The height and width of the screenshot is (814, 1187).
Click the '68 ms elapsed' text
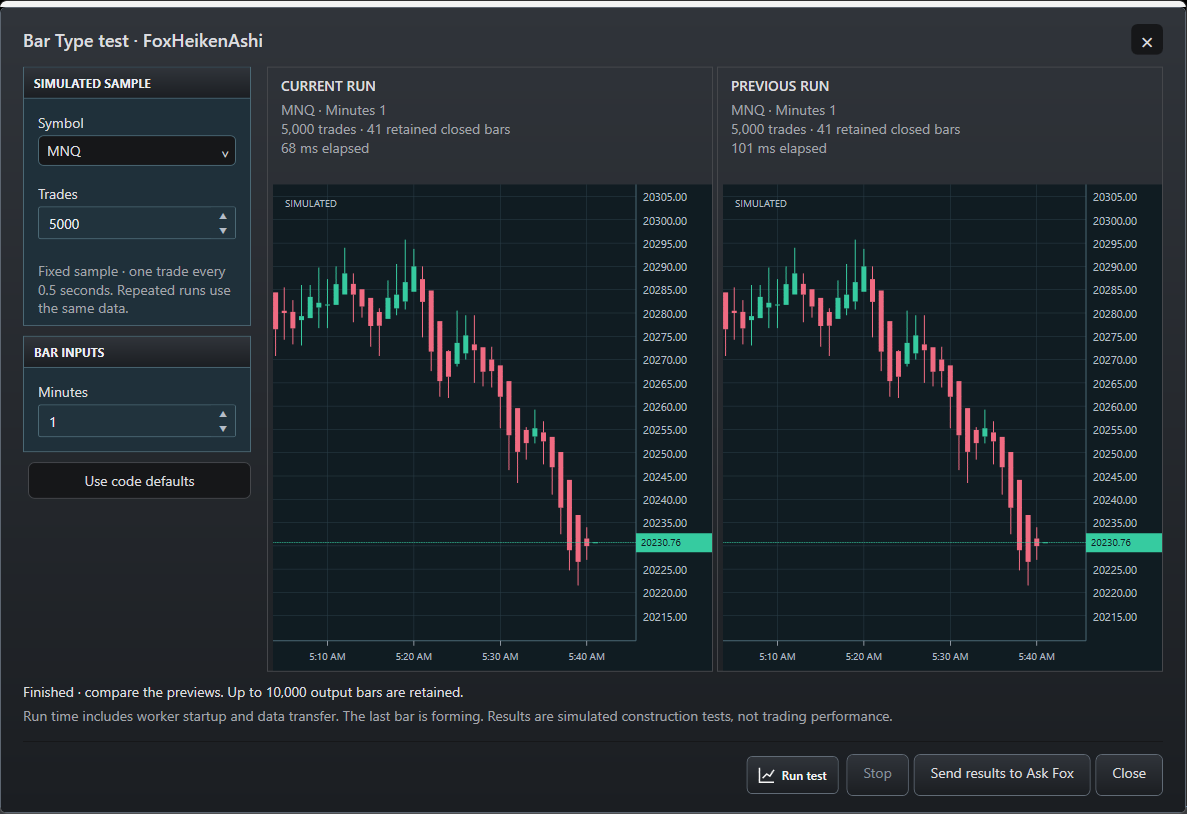click(325, 148)
